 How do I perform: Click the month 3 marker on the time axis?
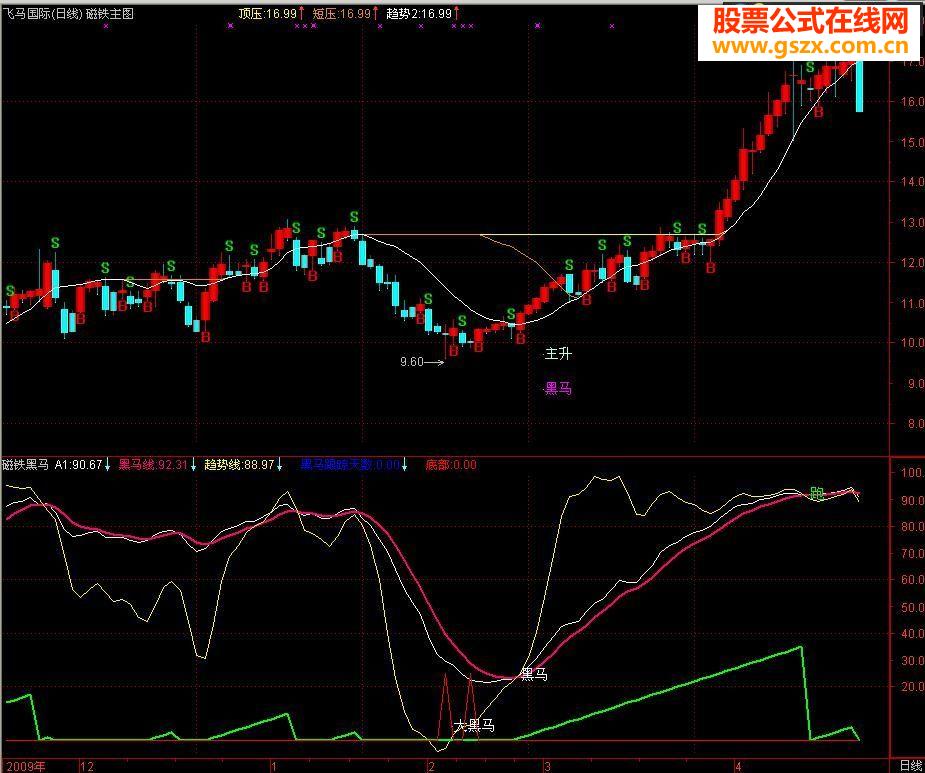pos(547,767)
